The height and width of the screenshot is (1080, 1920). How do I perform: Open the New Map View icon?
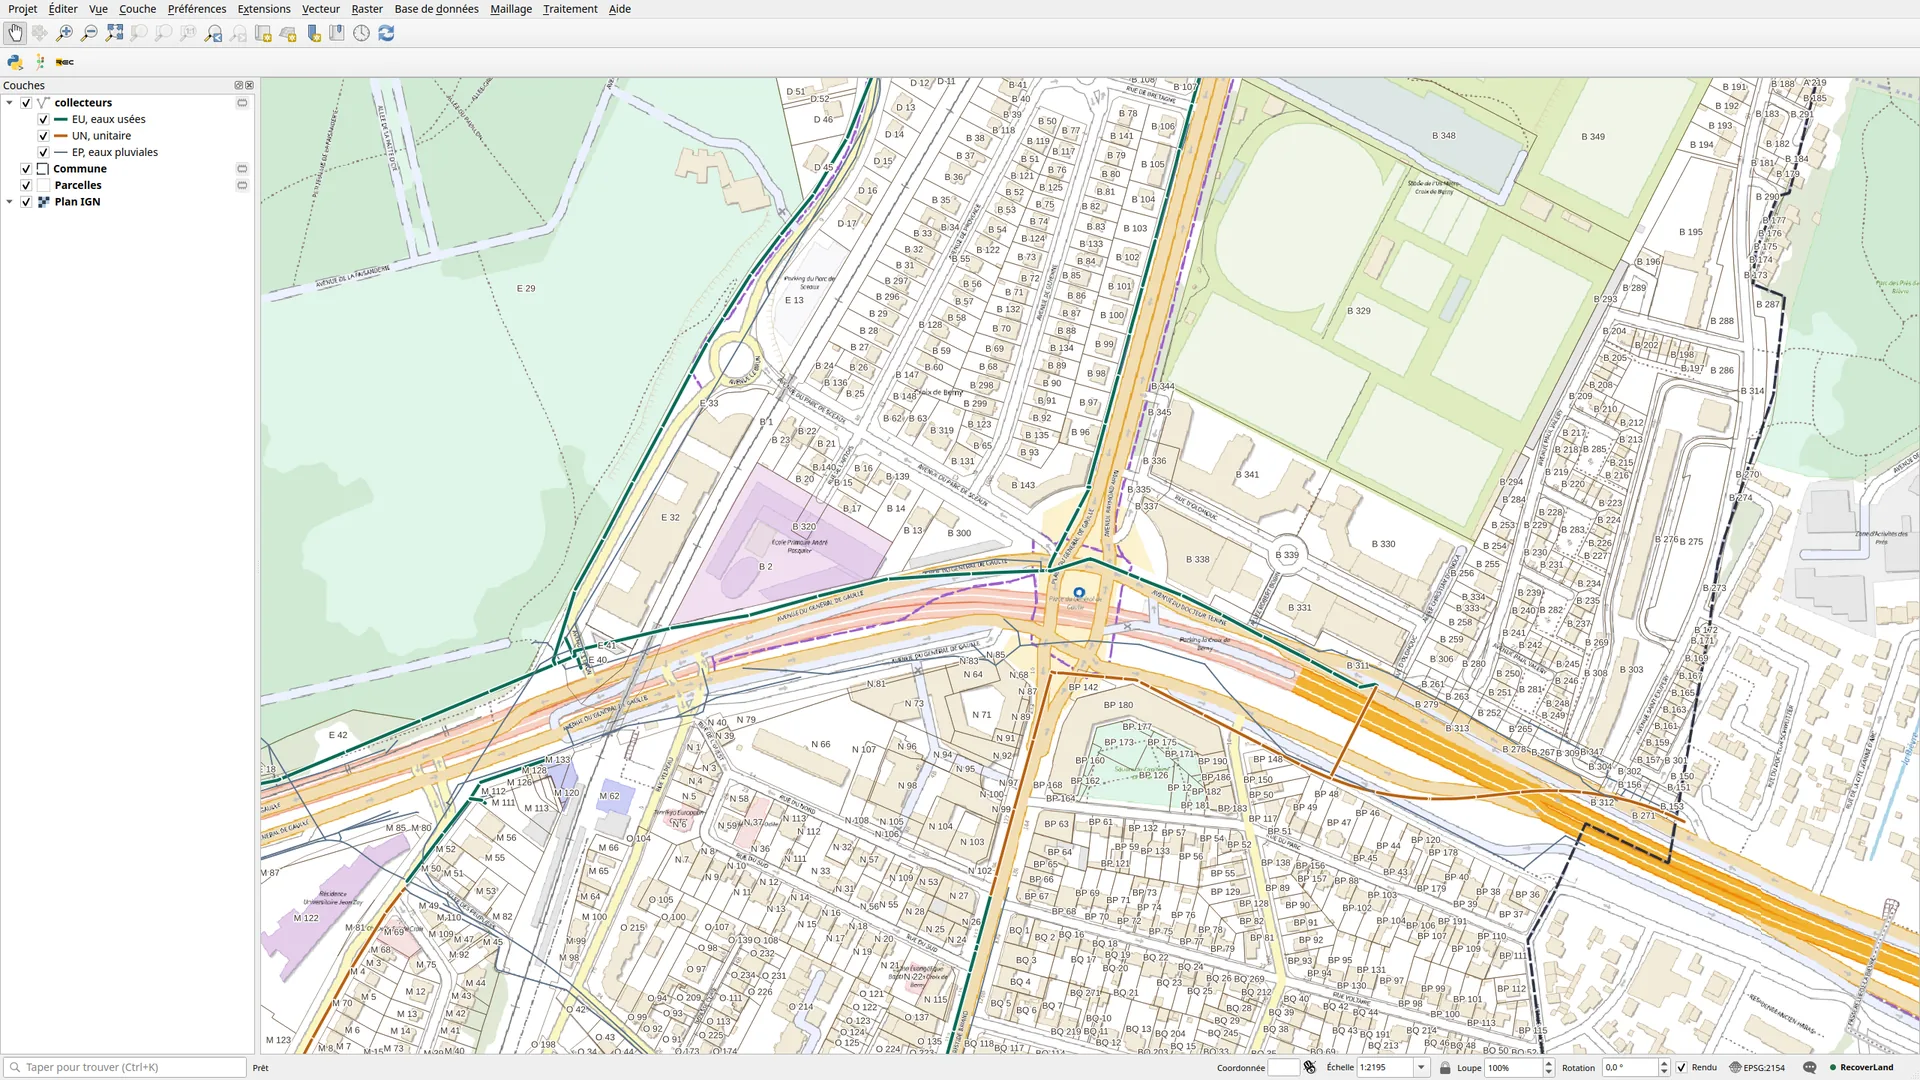pos(263,33)
